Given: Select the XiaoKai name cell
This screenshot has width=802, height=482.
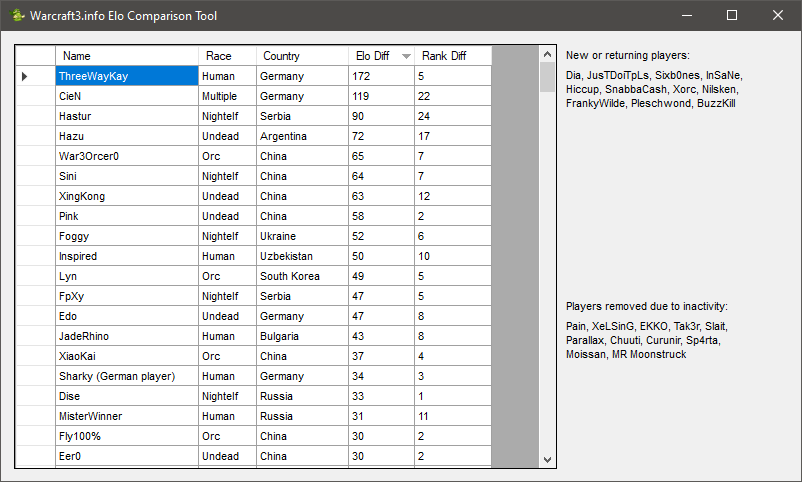Looking at the screenshot, I should click(127, 356).
